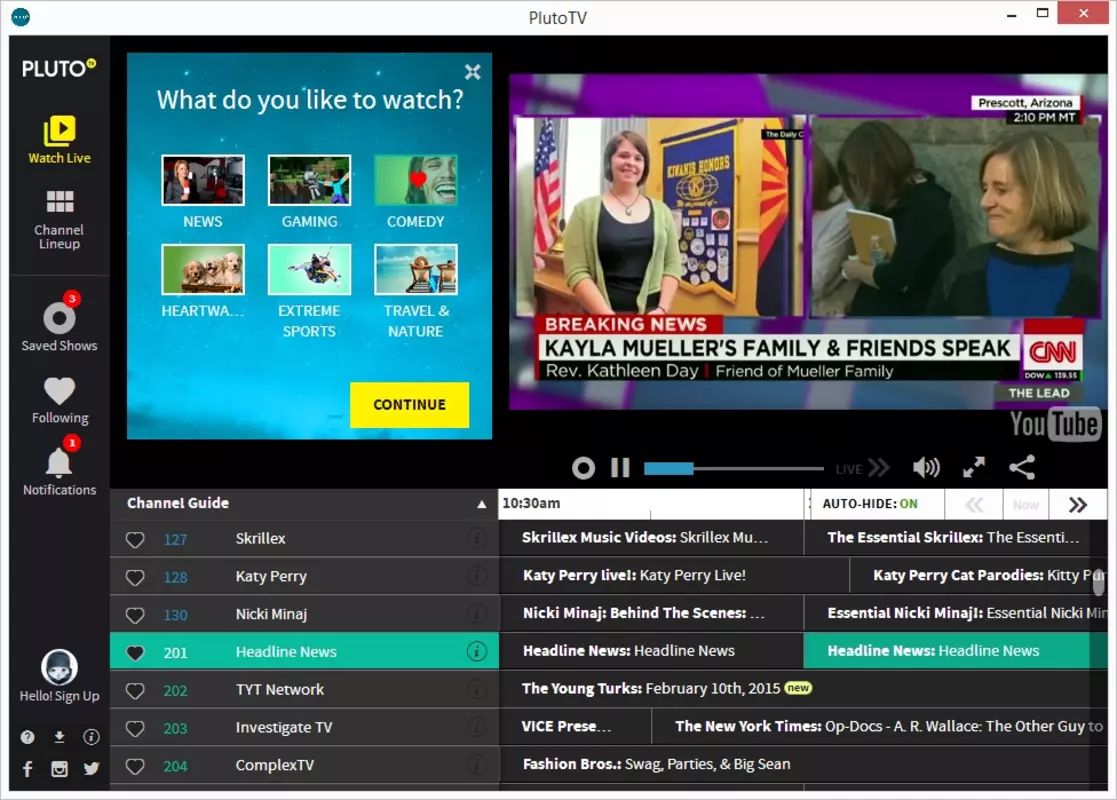The image size is (1117, 800).
Task: Open Fashion Bros. Swag, Parties program
Action: (803, 764)
